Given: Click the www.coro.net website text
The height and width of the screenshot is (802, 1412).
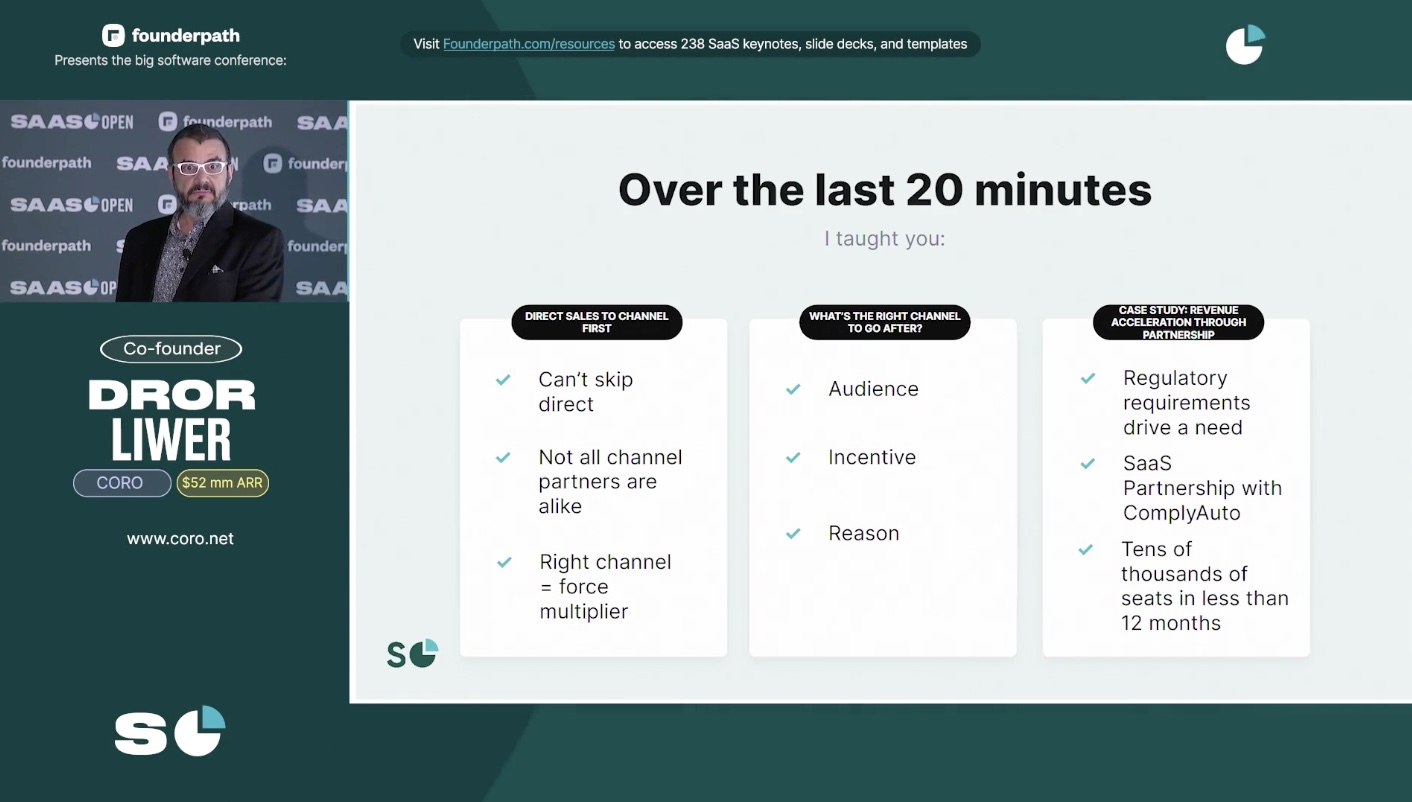Looking at the screenshot, I should pos(180,539).
